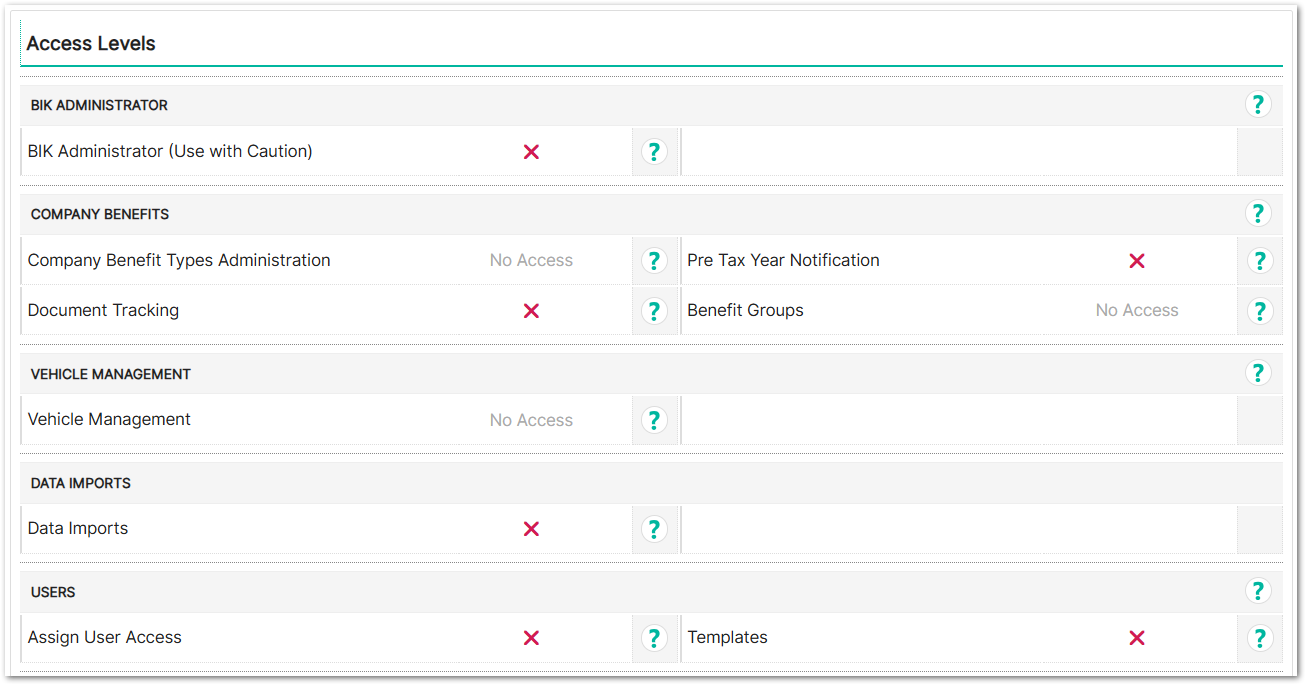
Task: Enable Document Tracking access via red X
Action: click(x=531, y=311)
